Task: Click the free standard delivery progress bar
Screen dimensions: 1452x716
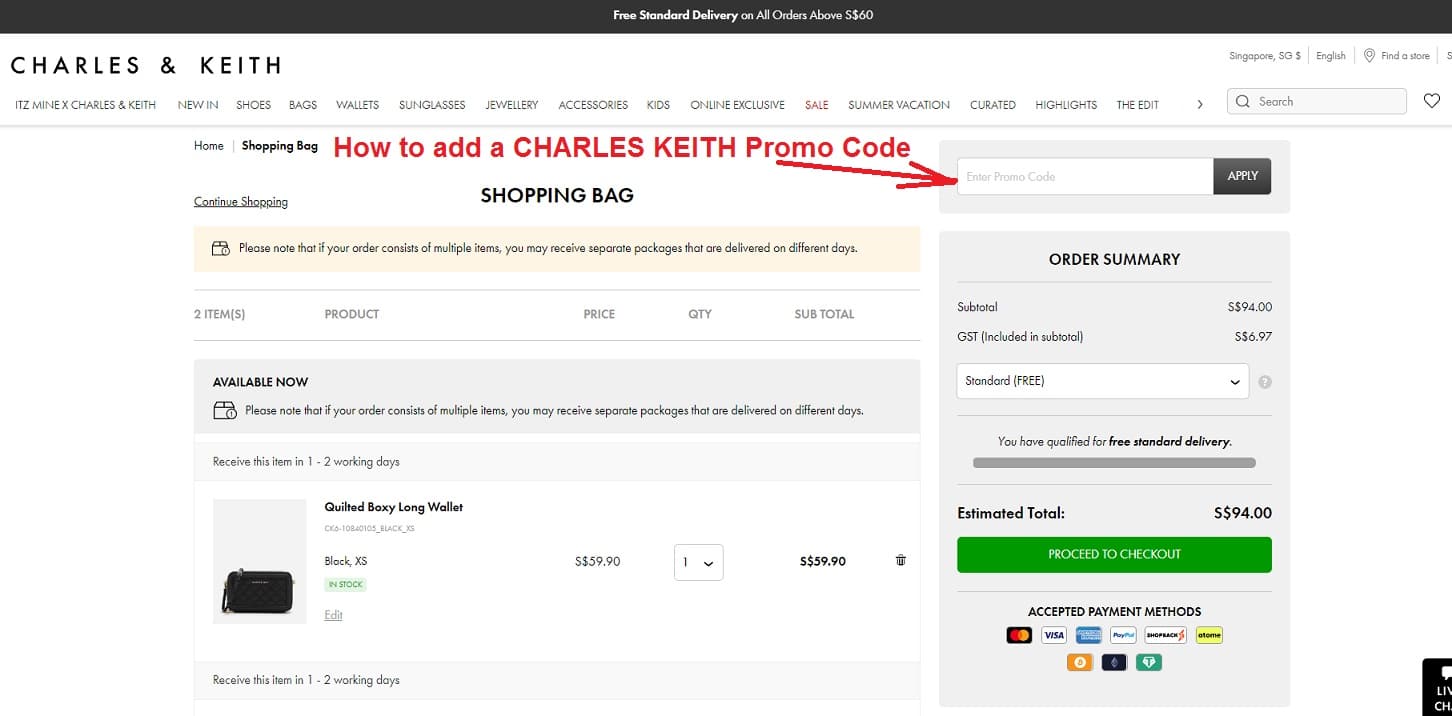Action: pos(1113,462)
